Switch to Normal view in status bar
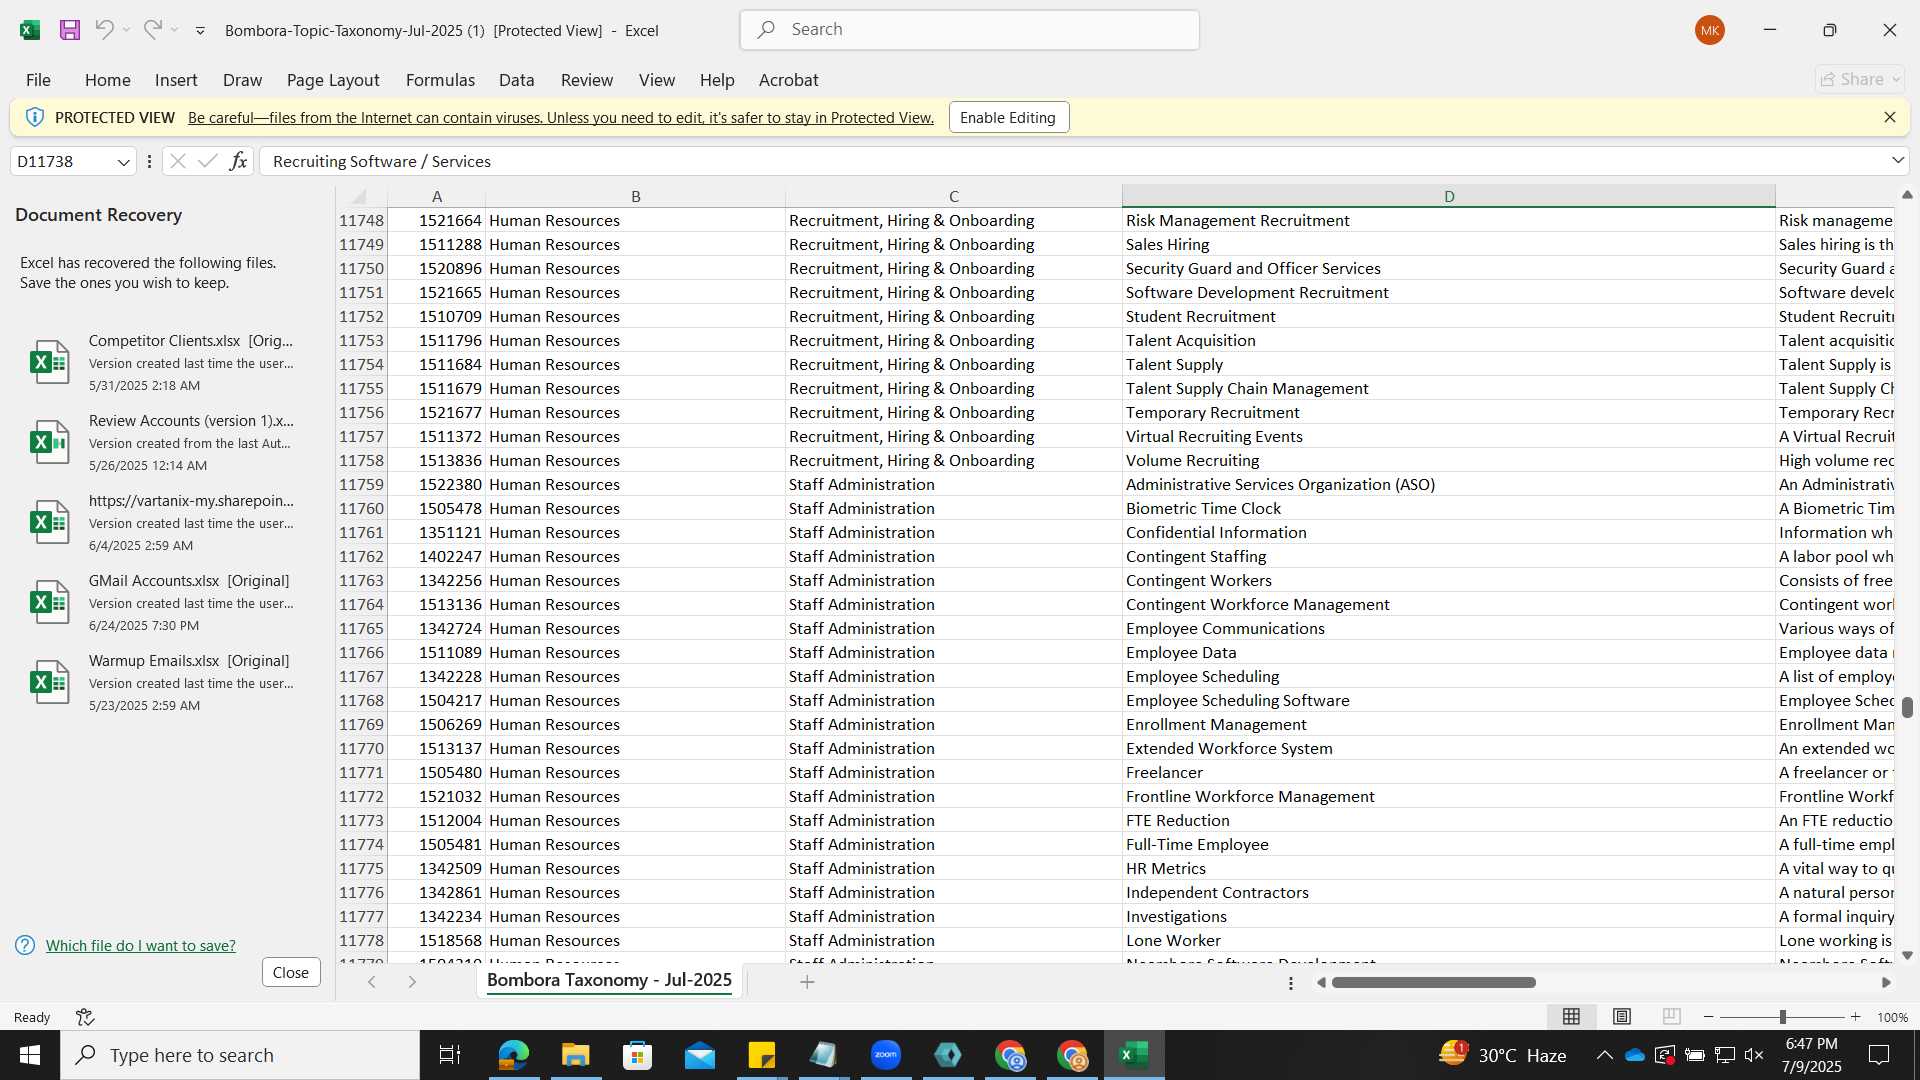 [1571, 1017]
